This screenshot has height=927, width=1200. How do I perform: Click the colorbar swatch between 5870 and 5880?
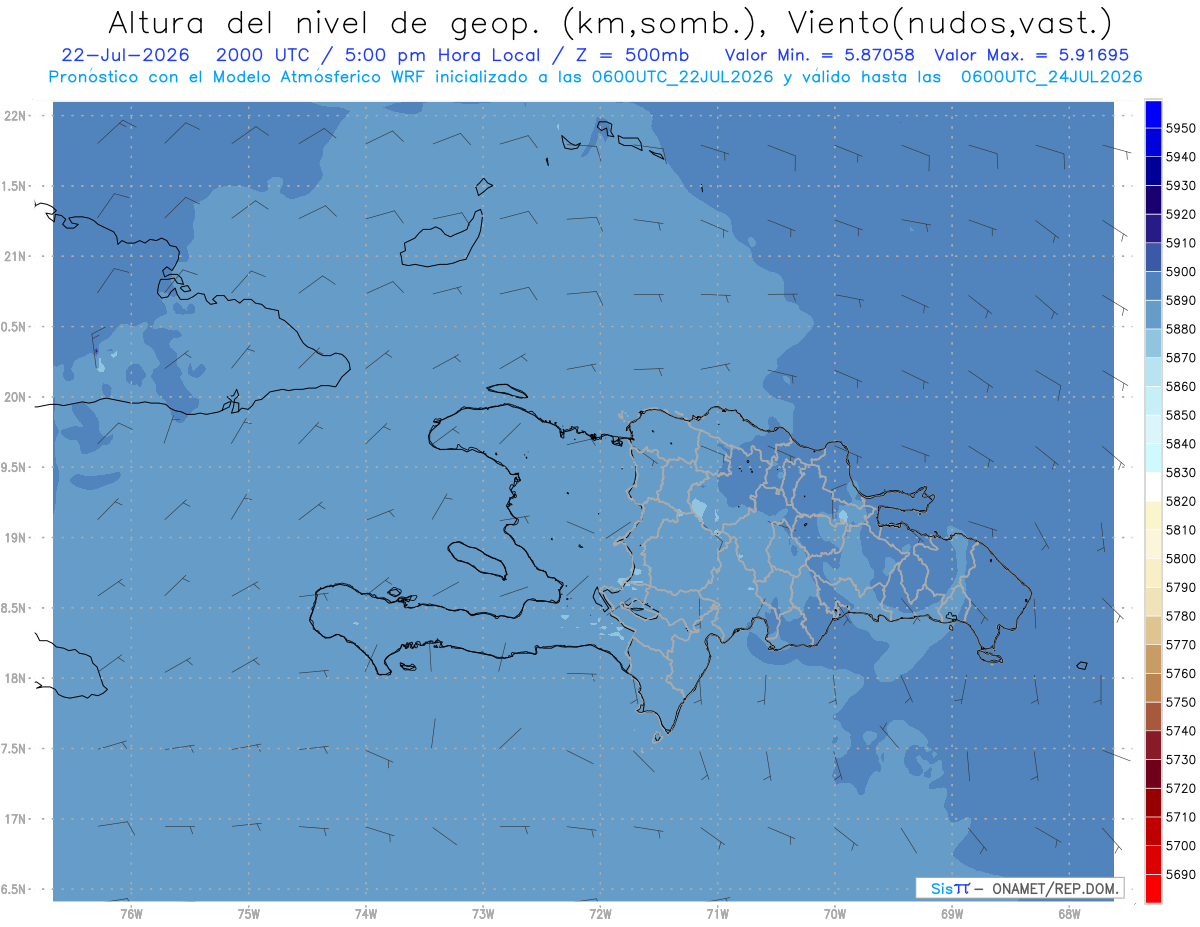coord(1153,343)
